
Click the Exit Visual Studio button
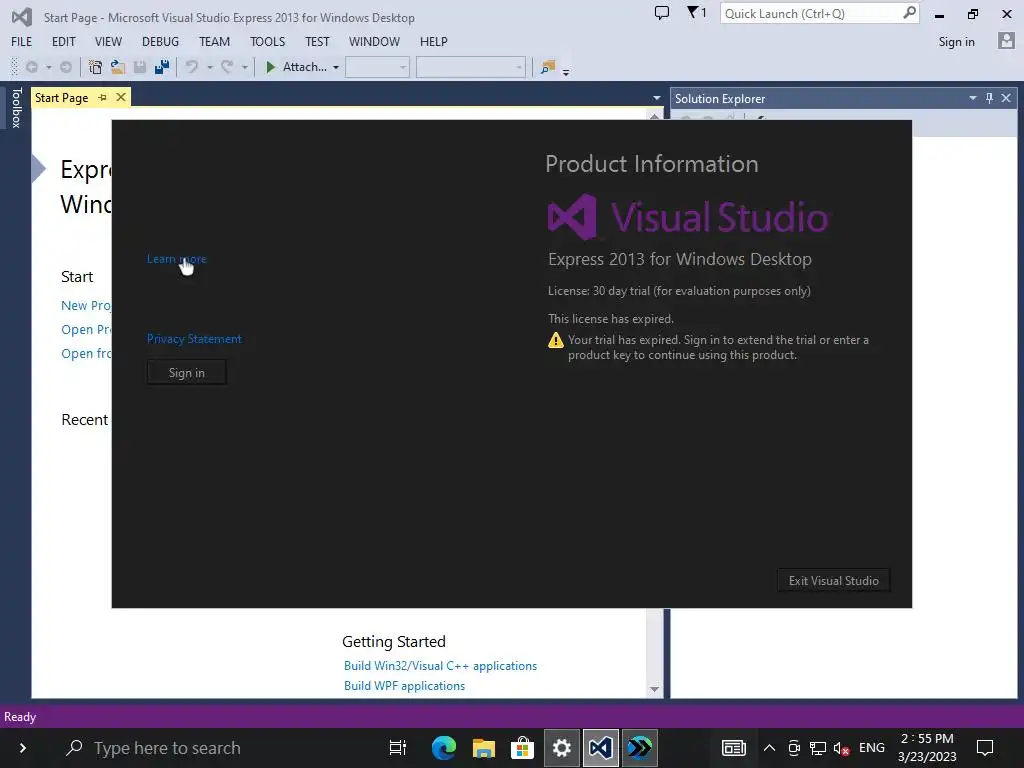pyautogui.click(x=833, y=581)
